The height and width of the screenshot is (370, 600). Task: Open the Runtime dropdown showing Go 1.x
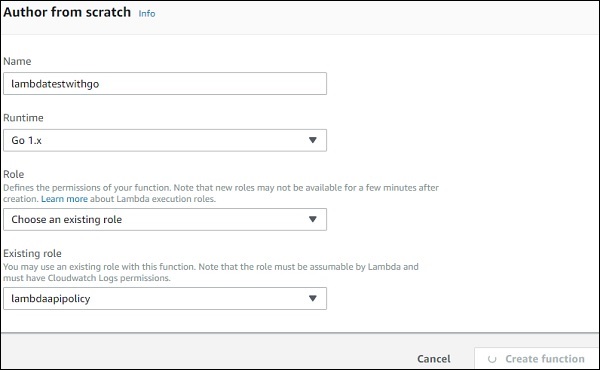tap(165, 140)
